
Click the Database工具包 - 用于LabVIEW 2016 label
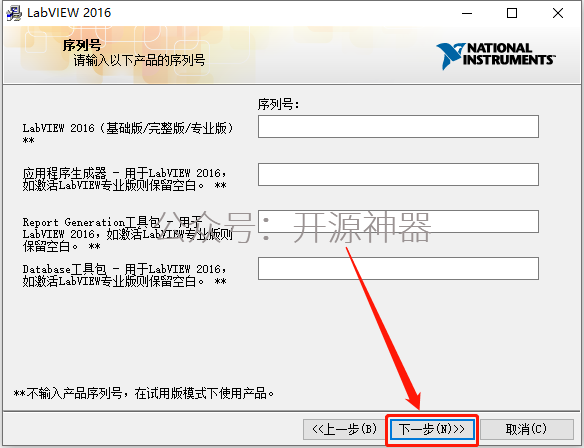124,275
